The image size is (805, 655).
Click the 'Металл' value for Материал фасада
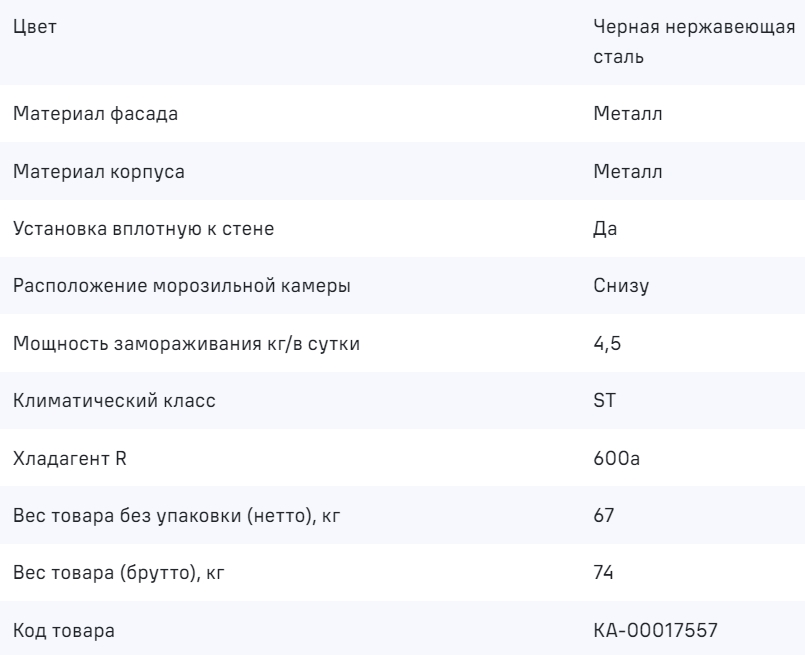[x=628, y=114]
